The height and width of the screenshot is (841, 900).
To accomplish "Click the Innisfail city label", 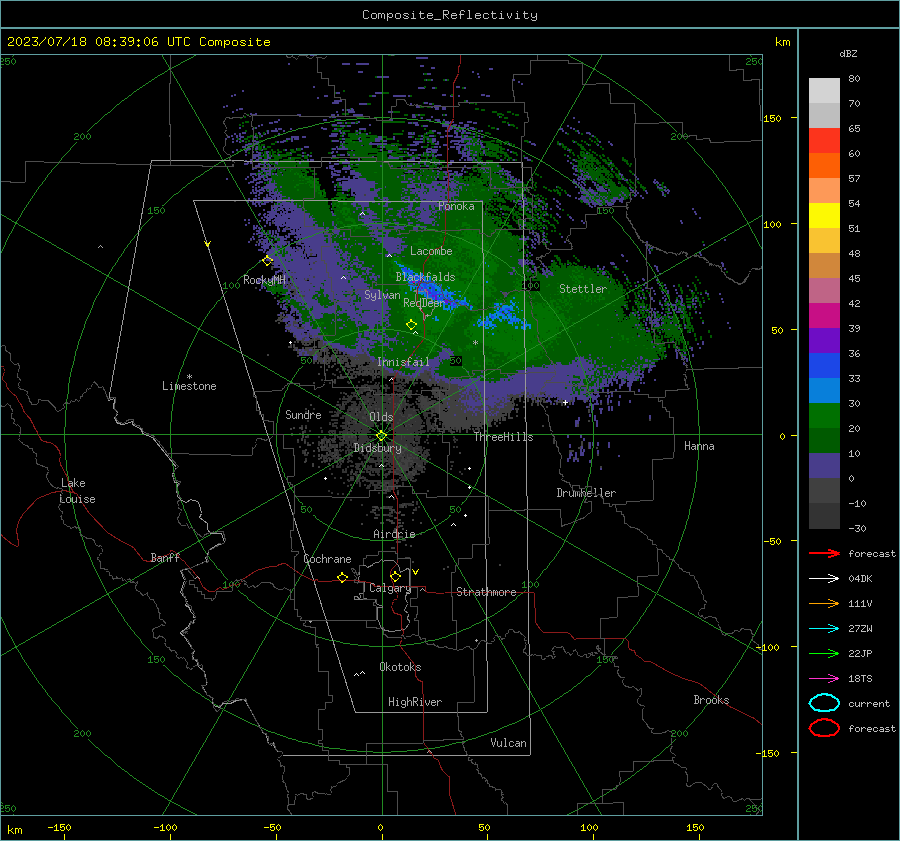I will pyautogui.click(x=403, y=362).
